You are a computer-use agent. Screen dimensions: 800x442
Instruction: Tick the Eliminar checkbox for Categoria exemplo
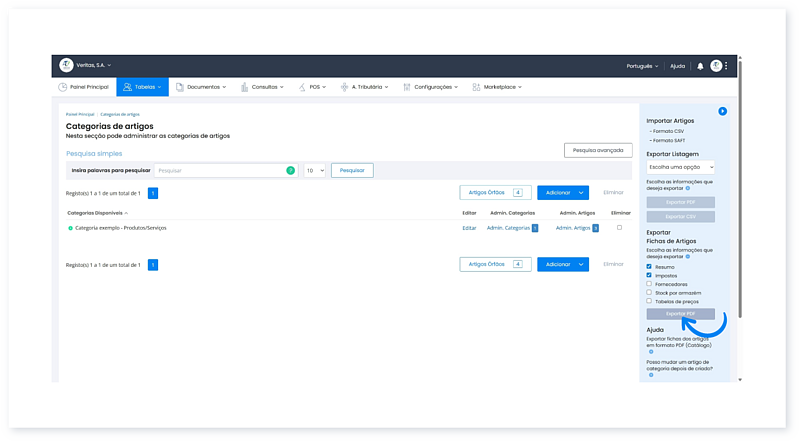[620, 228]
